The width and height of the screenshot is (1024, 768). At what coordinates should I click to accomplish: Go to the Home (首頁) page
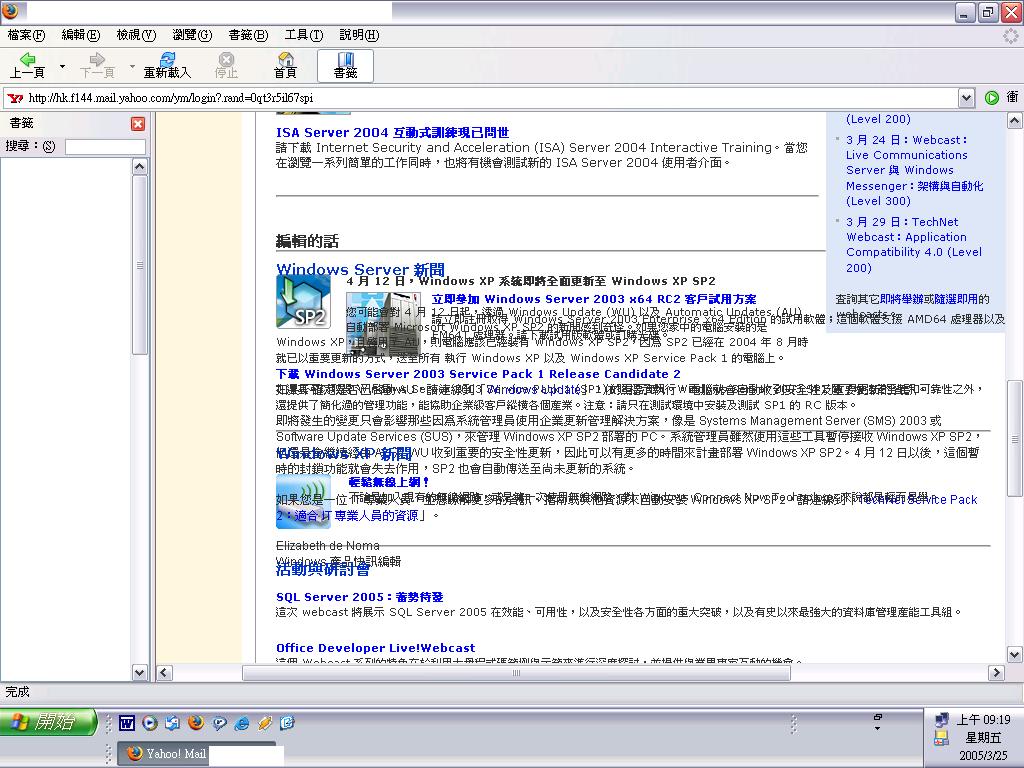tap(285, 66)
